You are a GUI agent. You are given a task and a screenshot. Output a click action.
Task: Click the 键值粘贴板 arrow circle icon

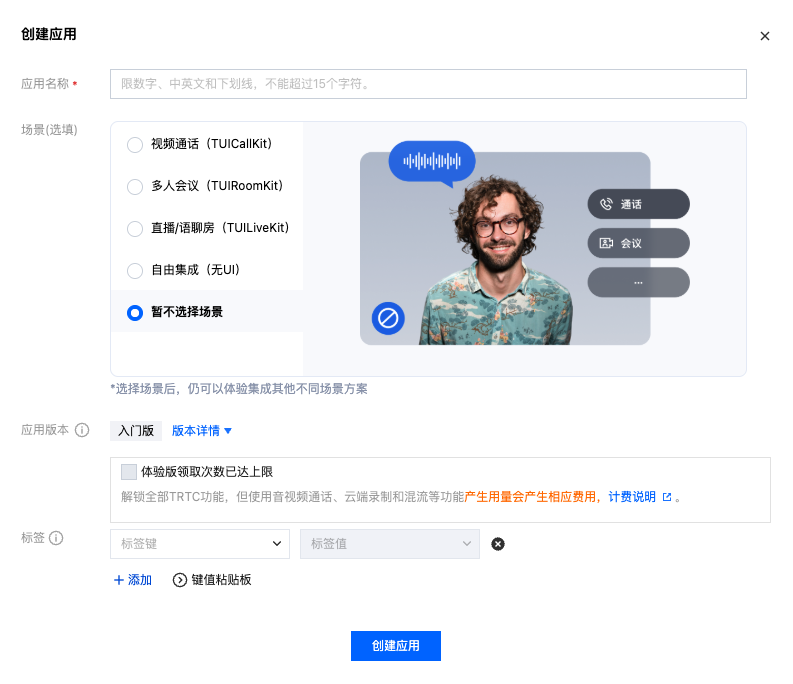(180, 580)
